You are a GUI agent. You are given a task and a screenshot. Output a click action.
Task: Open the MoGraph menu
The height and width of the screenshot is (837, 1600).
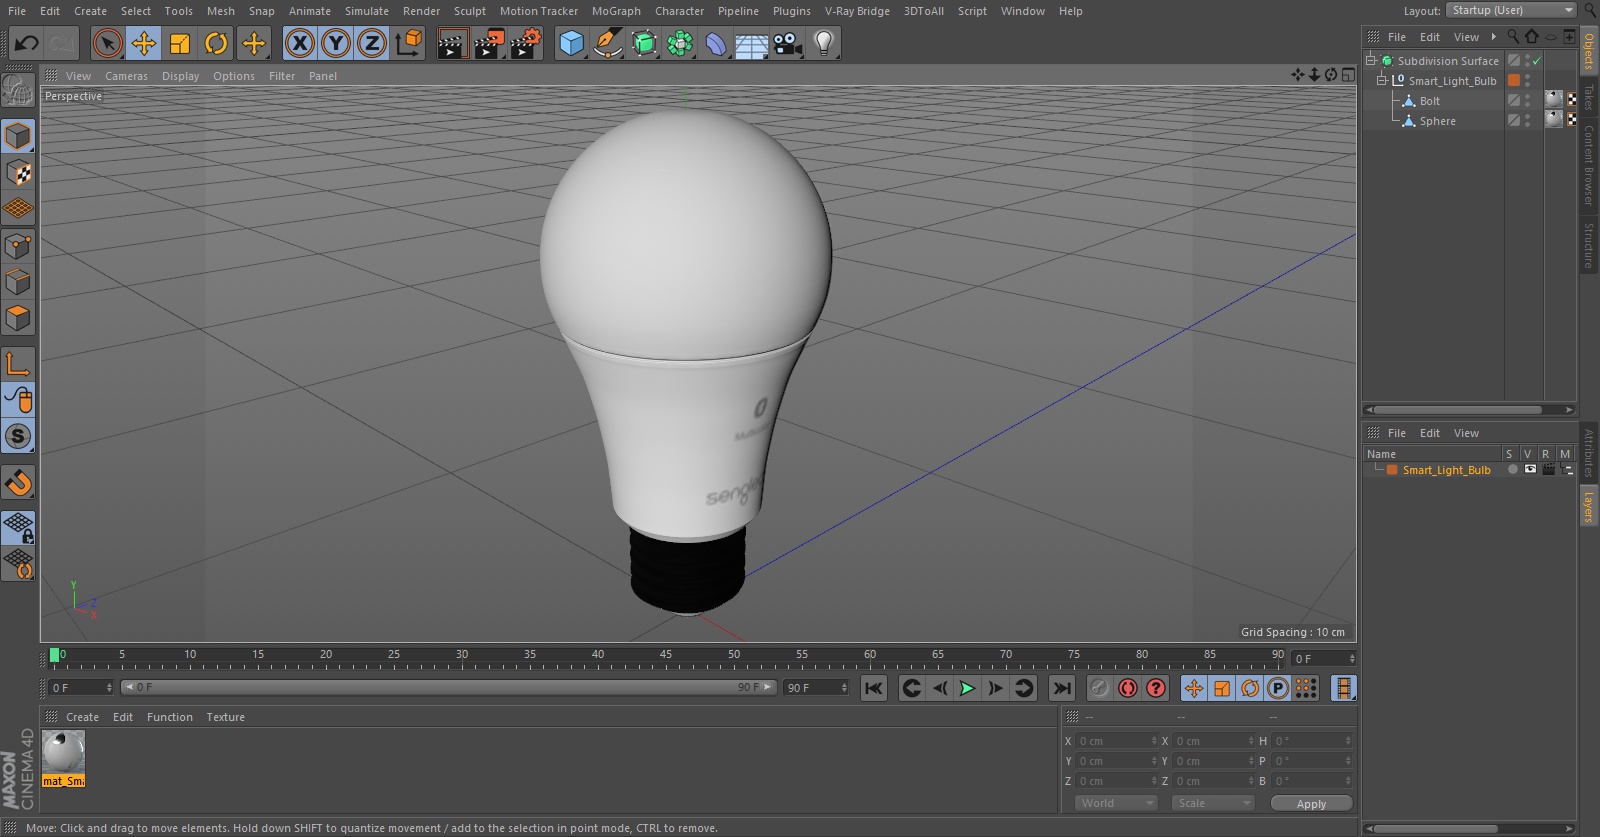click(616, 11)
